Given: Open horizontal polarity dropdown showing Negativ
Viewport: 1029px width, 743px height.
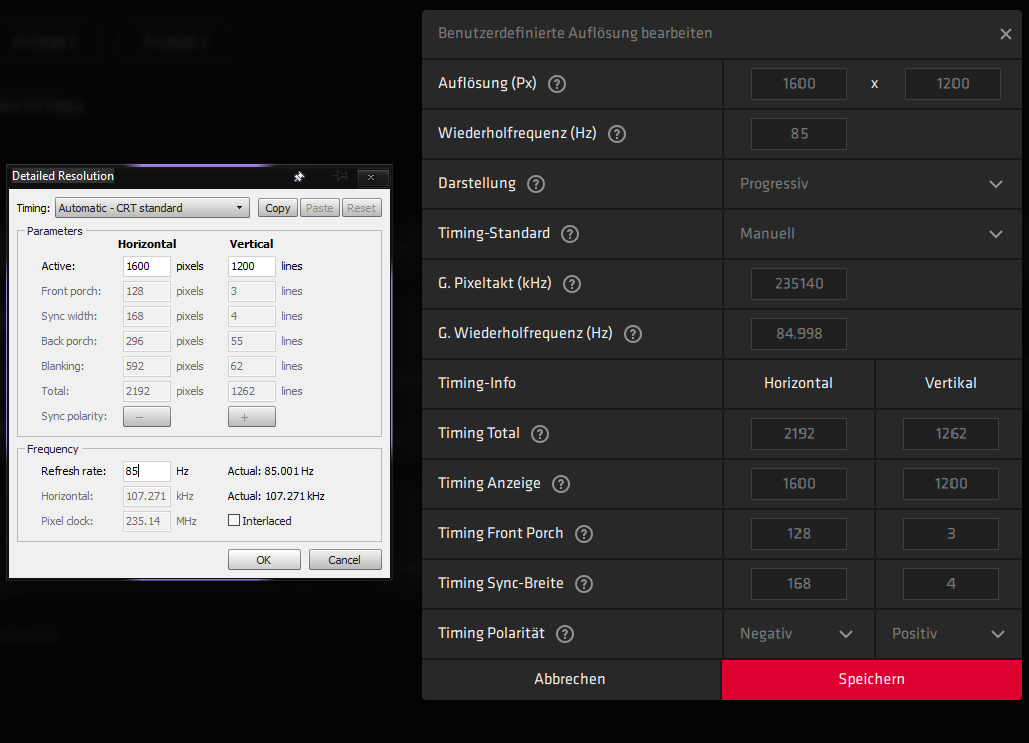Looking at the screenshot, I should point(798,633).
